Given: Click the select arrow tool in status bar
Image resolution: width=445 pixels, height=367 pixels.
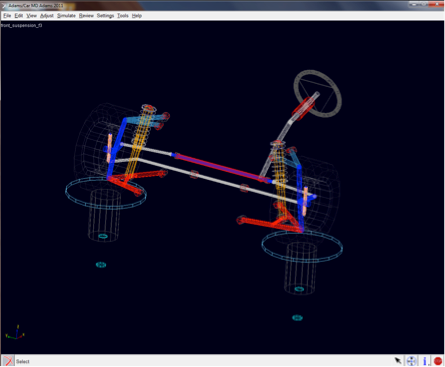Looking at the screenshot, I should 398,361.
